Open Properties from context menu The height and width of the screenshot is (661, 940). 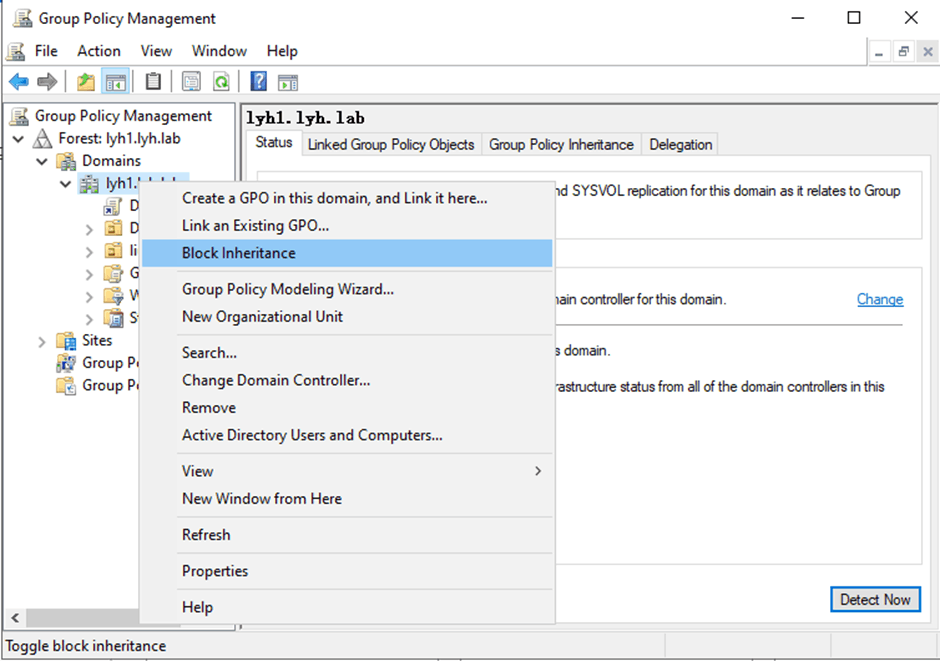pos(347,571)
